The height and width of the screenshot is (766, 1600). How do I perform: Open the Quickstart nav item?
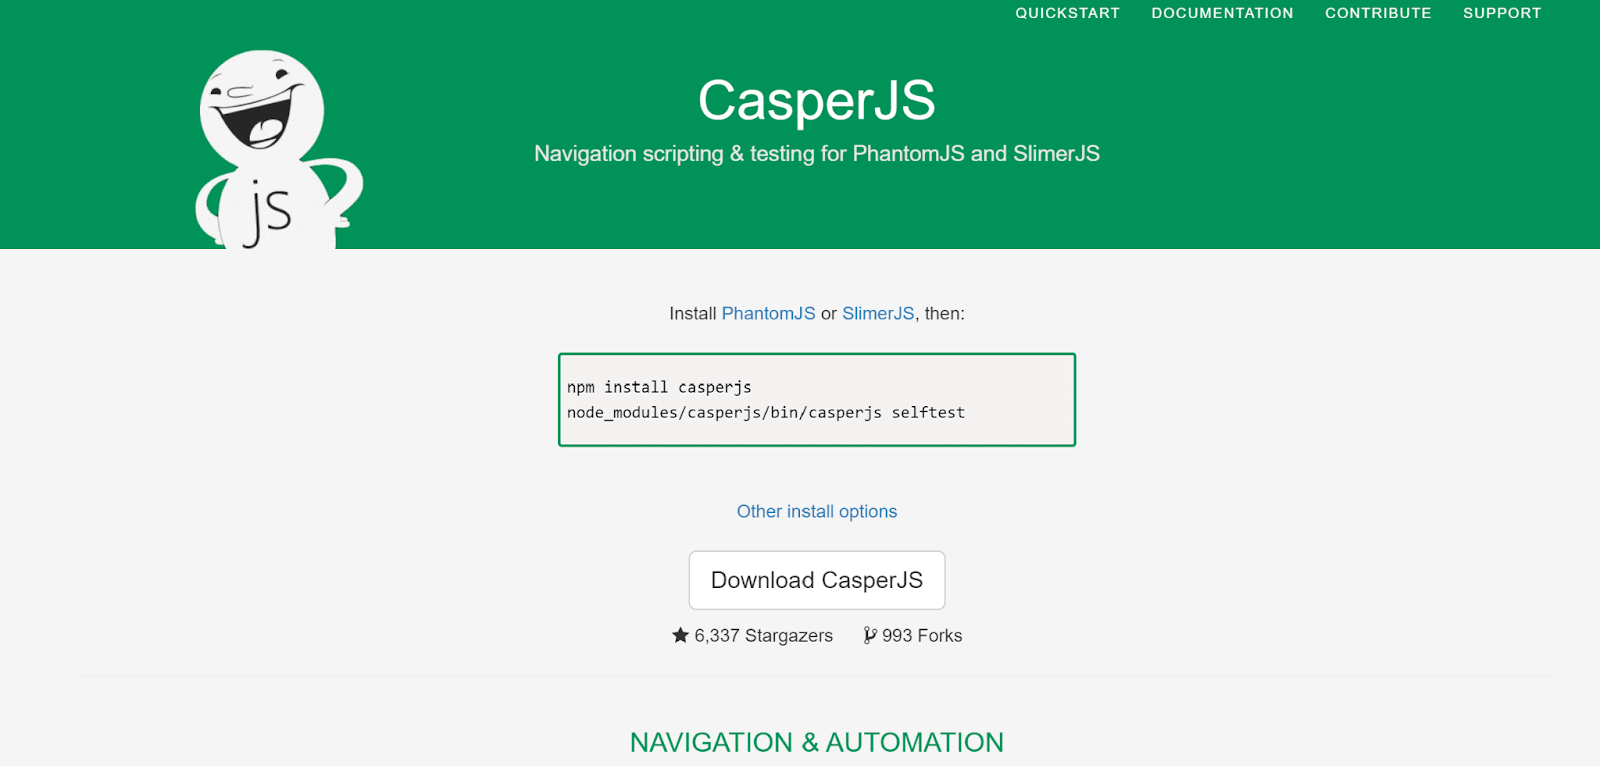[1067, 13]
